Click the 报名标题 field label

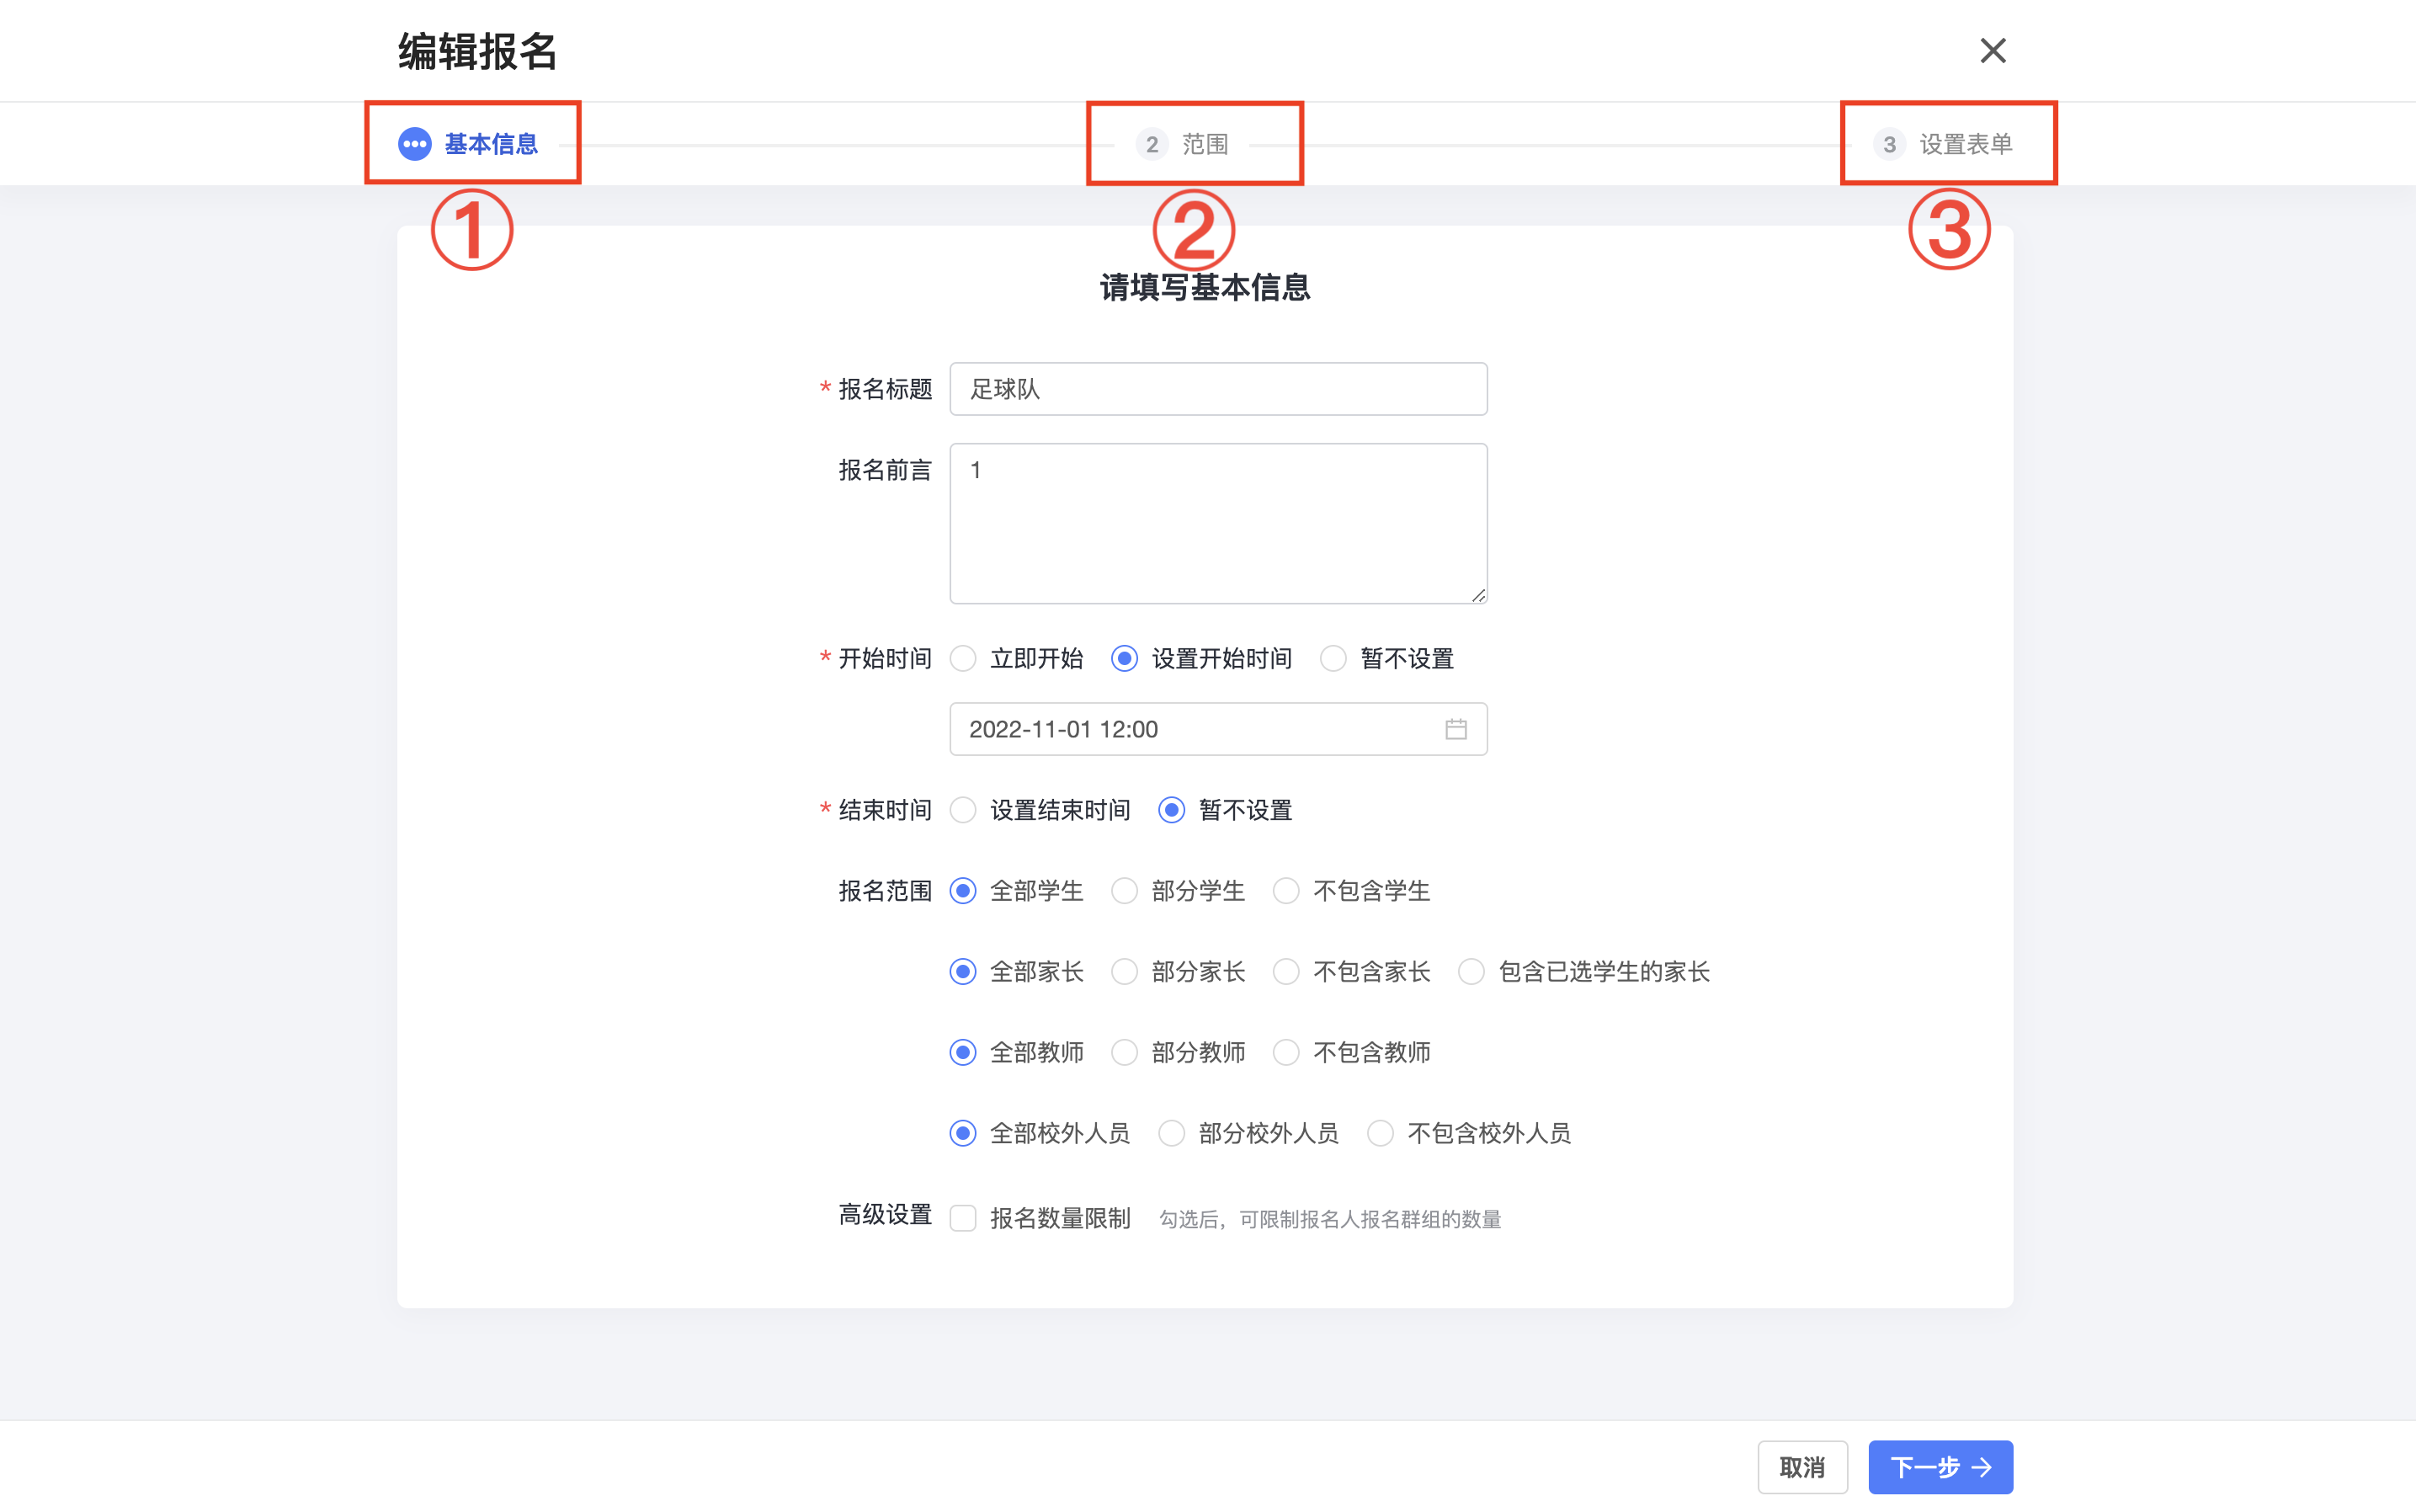click(885, 389)
